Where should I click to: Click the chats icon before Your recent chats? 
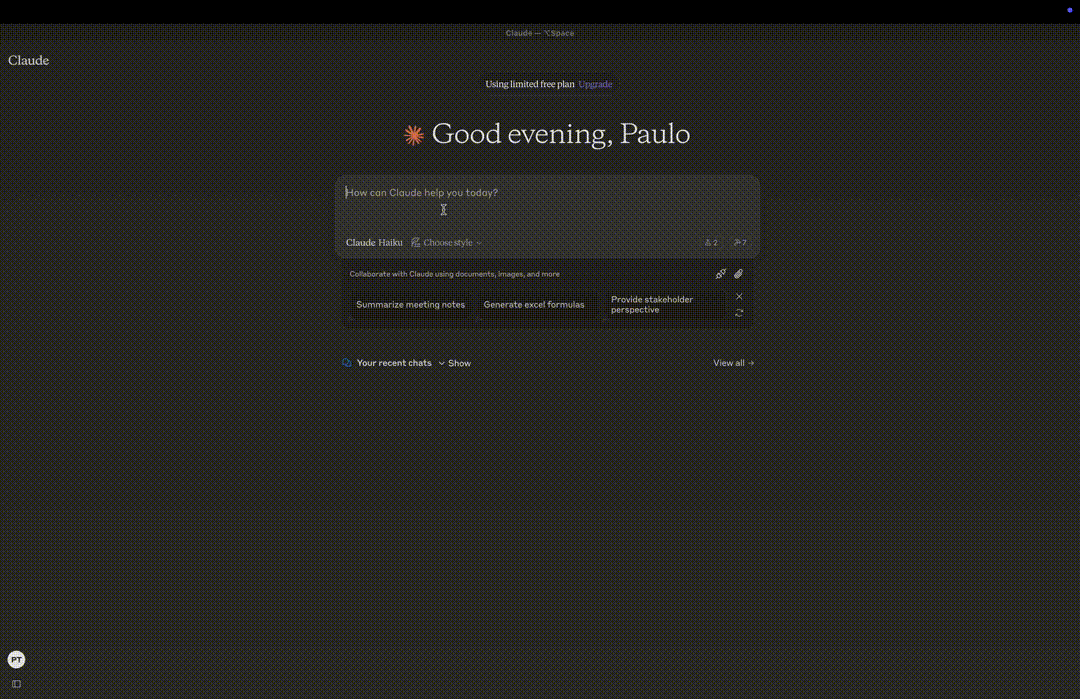(x=346, y=363)
